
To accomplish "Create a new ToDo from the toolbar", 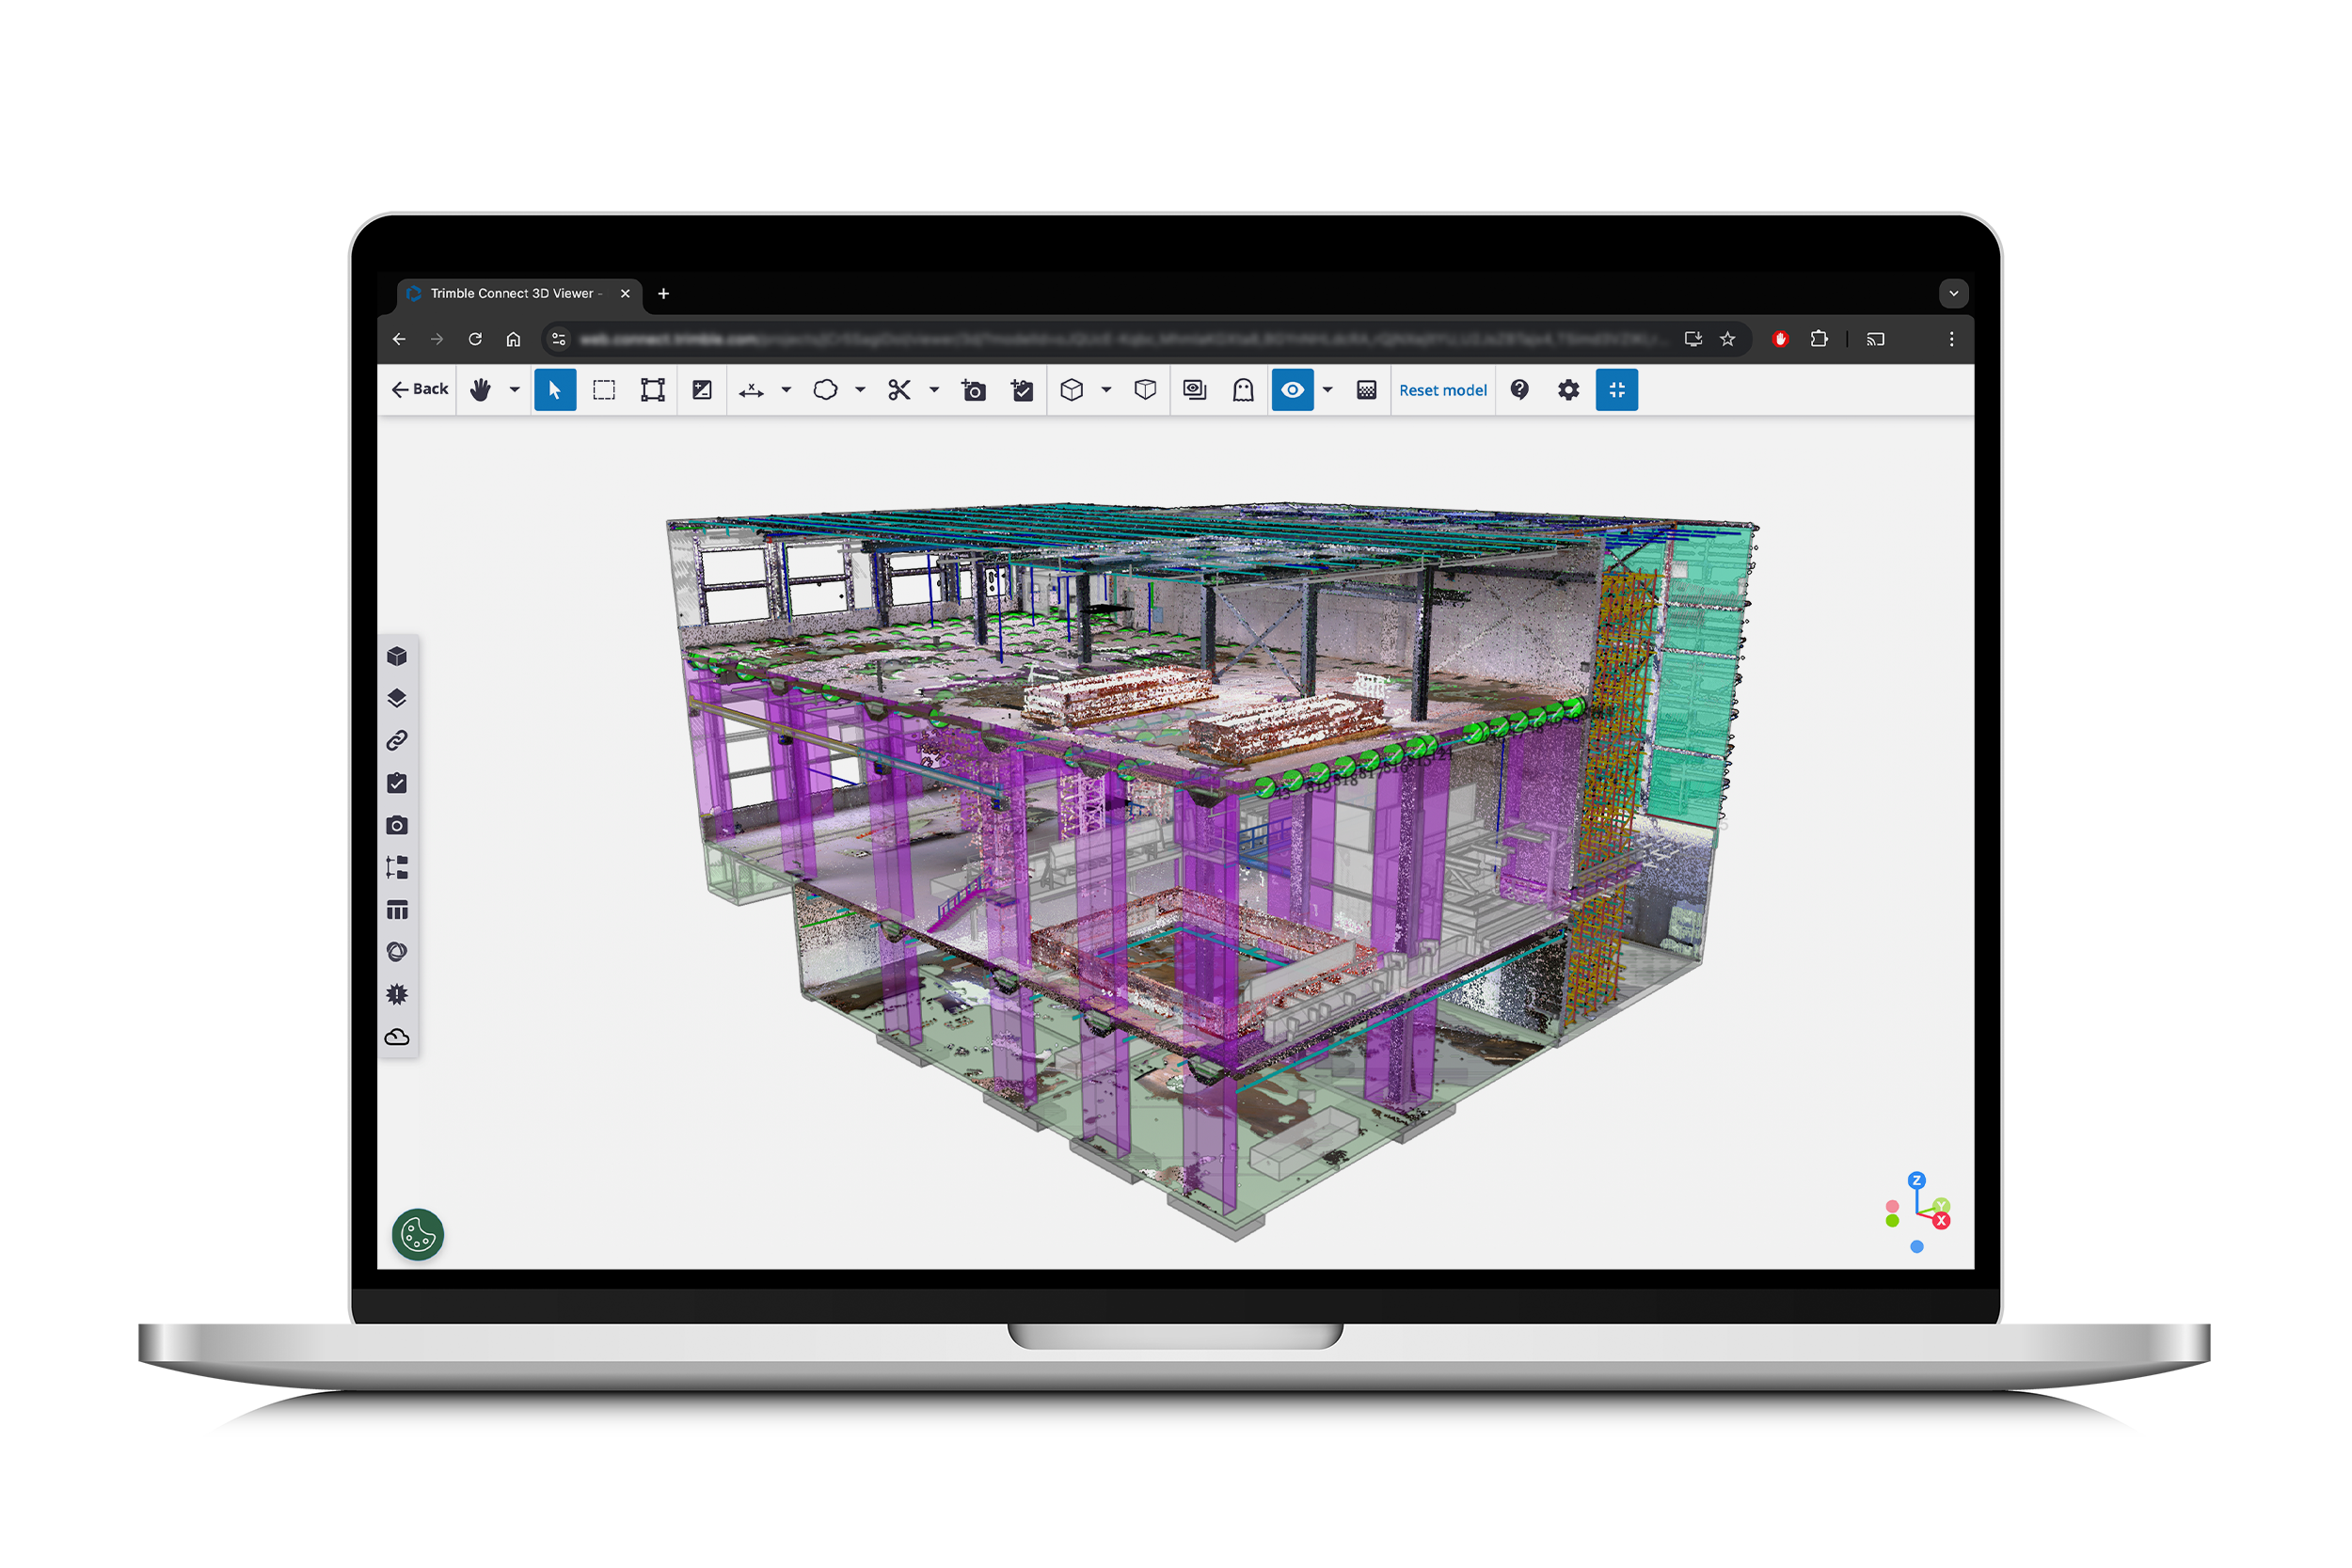I will 1022,390.
